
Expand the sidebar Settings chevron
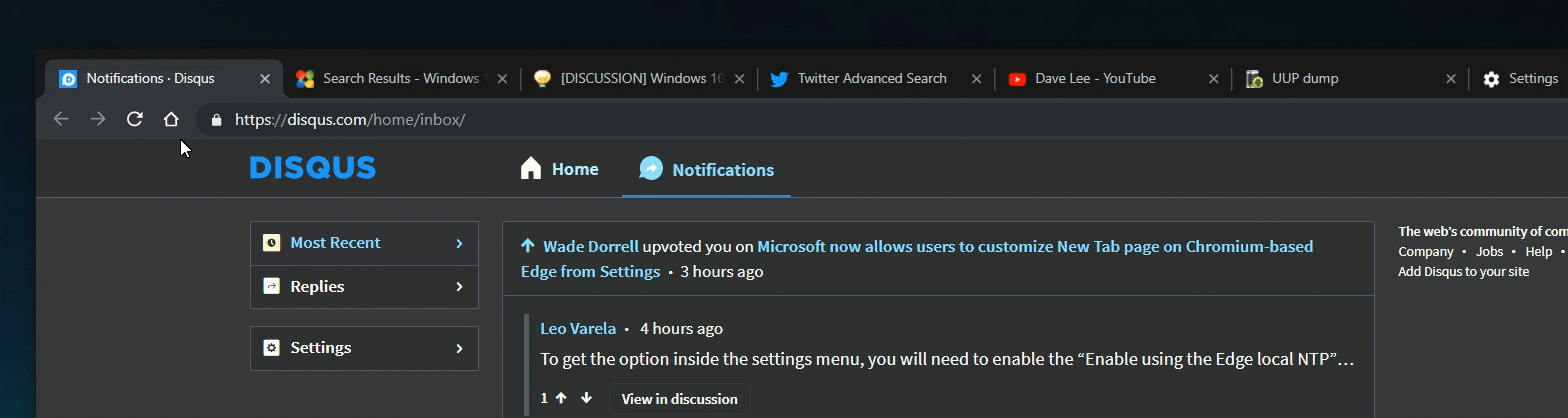pos(459,348)
